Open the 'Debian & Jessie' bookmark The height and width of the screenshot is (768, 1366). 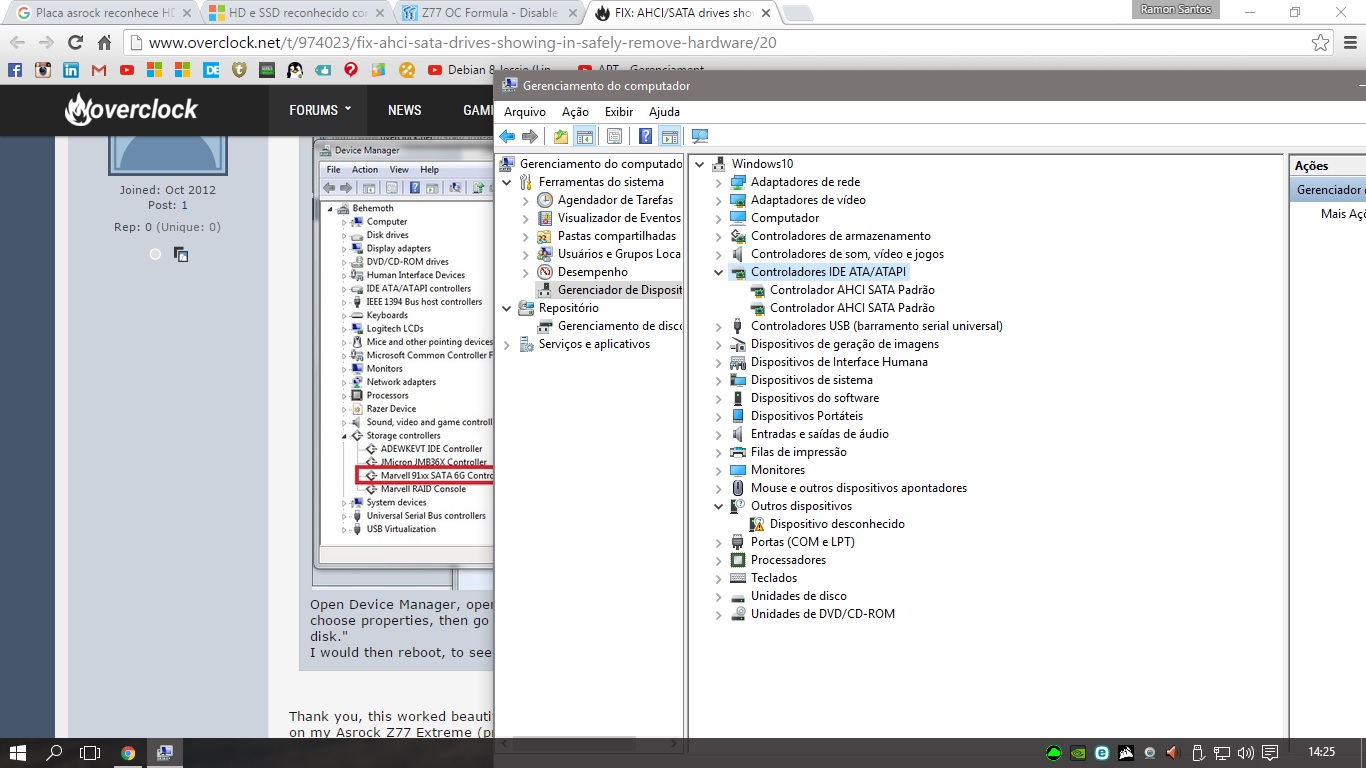(x=489, y=70)
